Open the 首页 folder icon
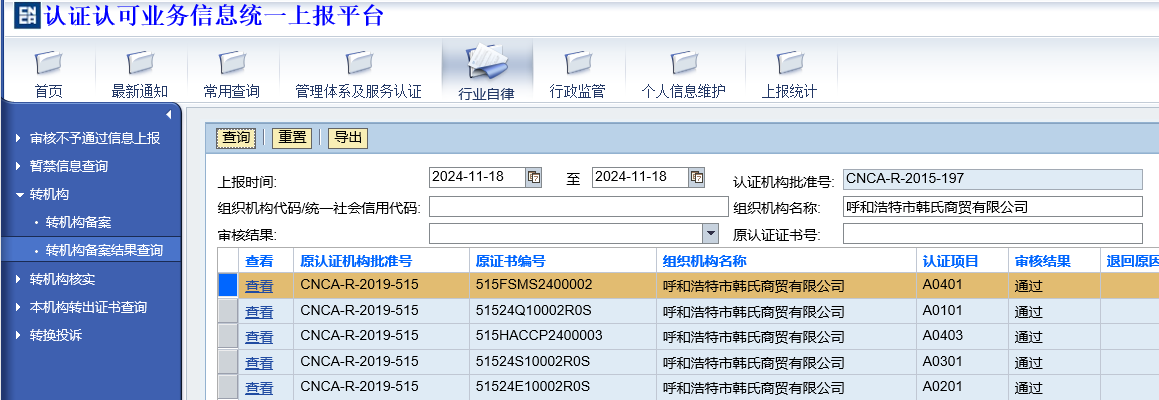Image resolution: width=1159 pixels, height=400 pixels. (49, 62)
